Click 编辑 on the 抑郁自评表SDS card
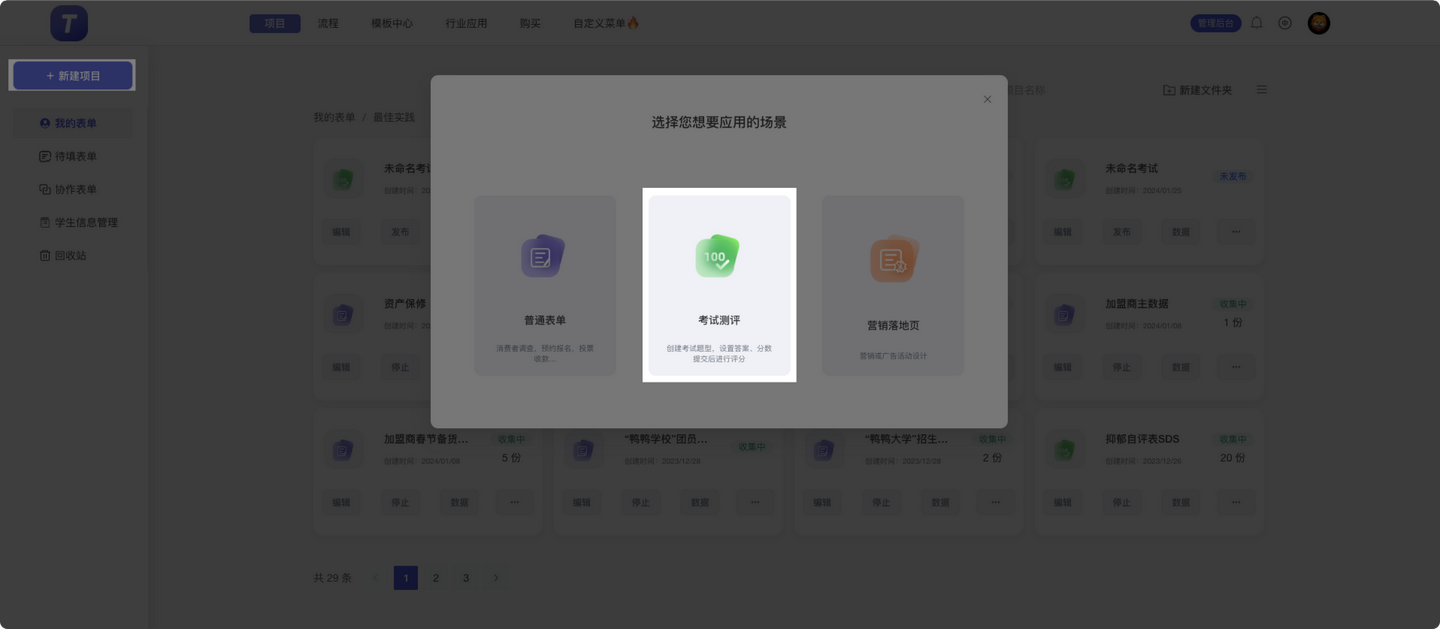The image size is (1440, 629). coord(1063,502)
